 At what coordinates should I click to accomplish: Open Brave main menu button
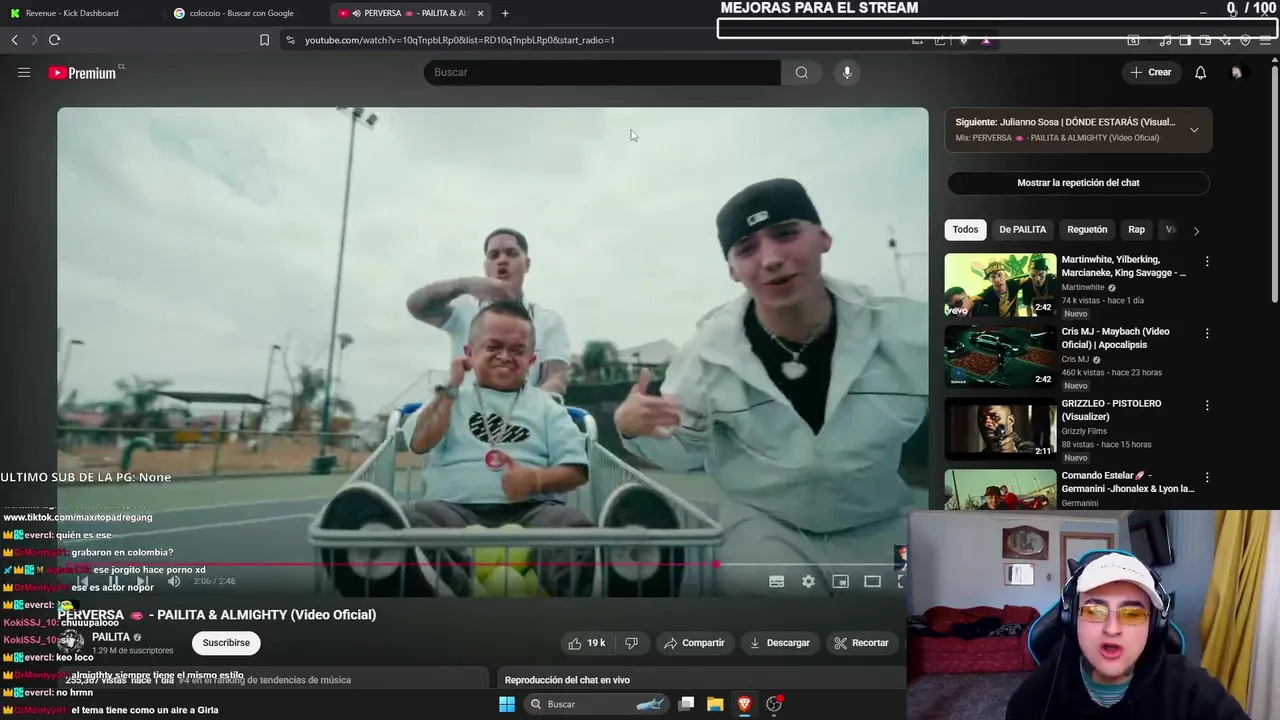(x=1265, y=40)
